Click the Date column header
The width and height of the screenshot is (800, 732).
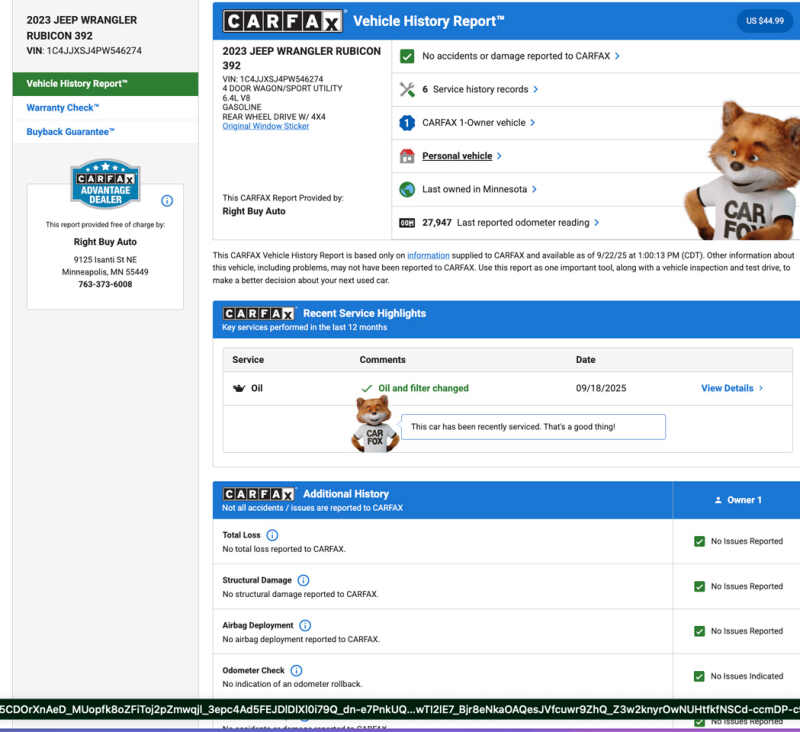(586, 360)
